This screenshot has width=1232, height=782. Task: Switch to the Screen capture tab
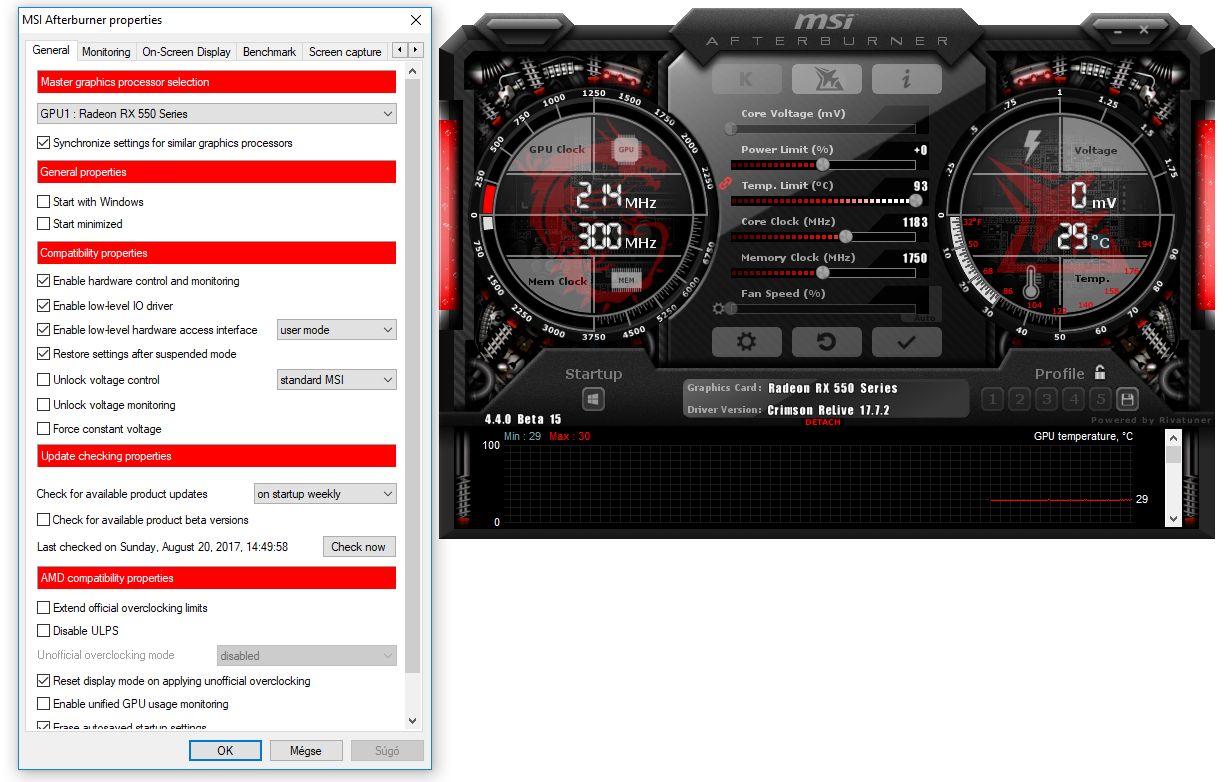pyautogui.click(x=345, y=52)
